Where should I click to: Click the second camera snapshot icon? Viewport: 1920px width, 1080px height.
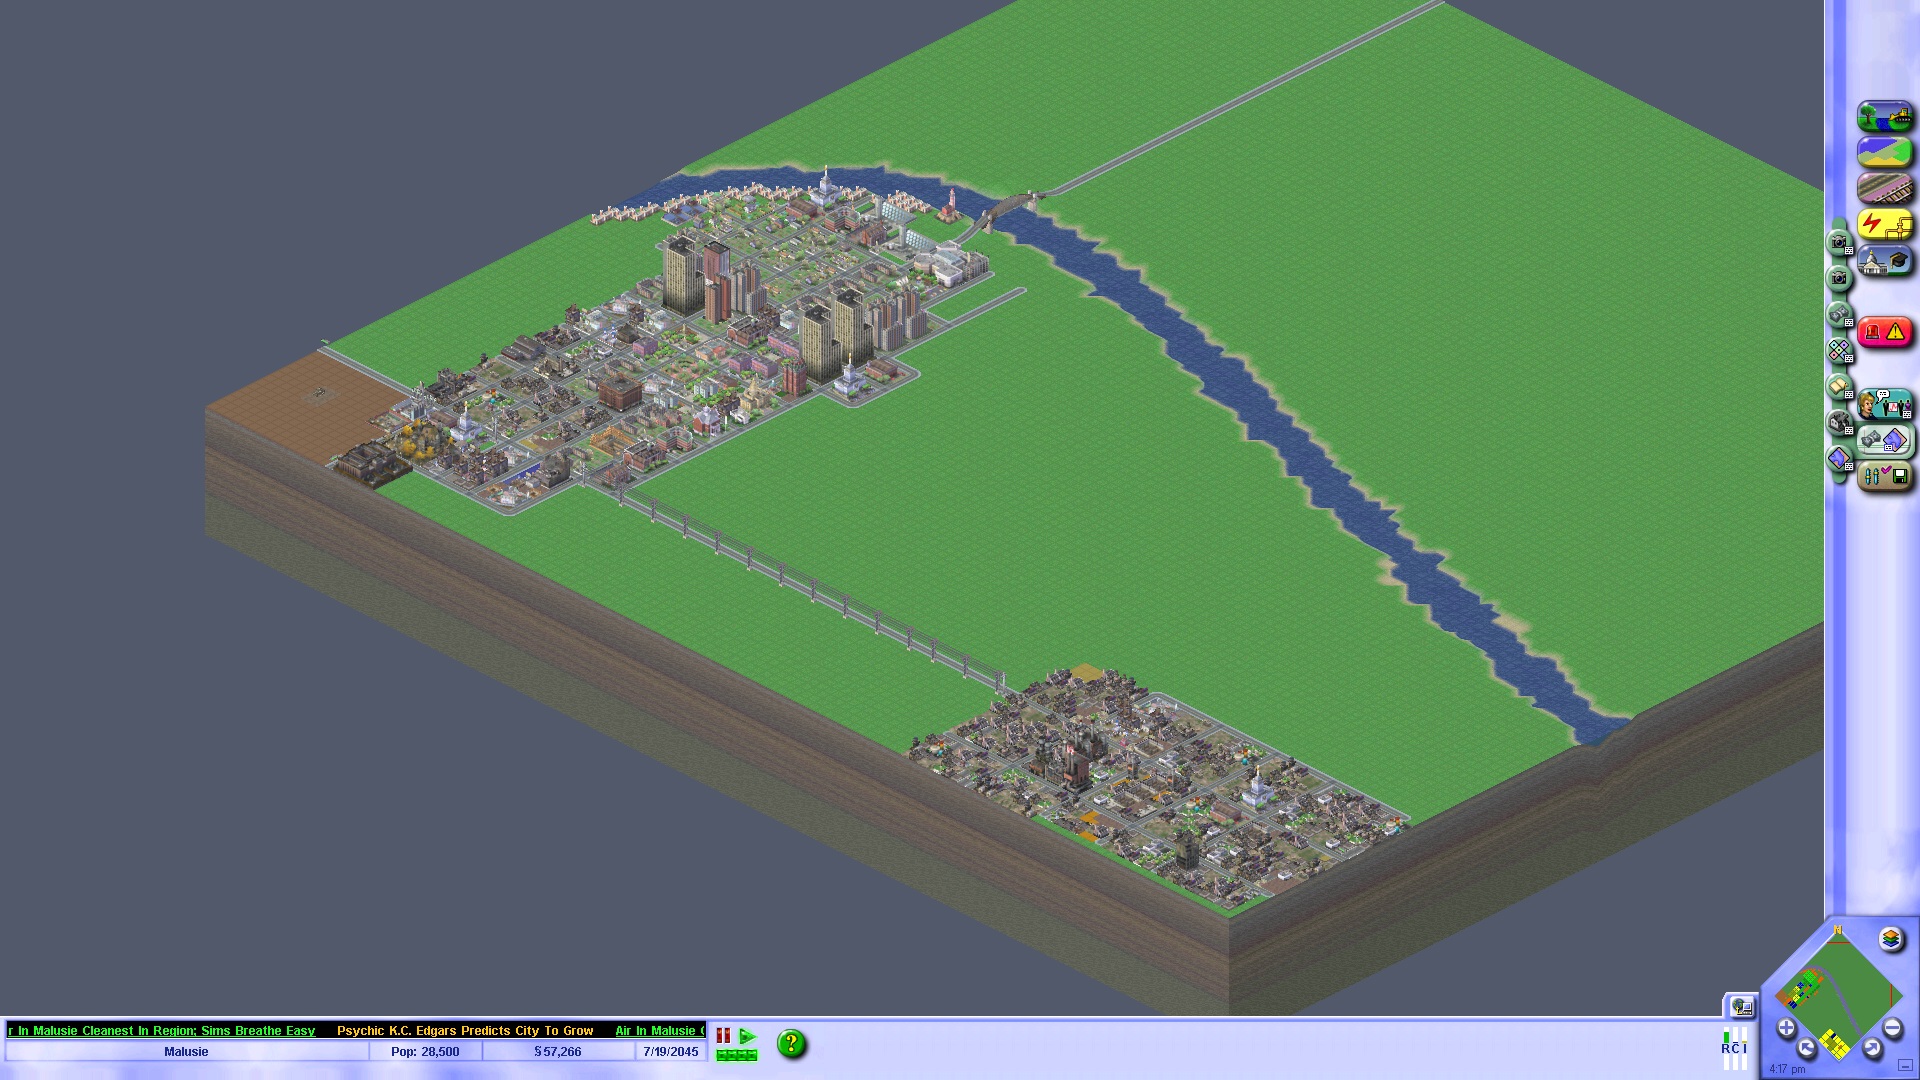[1839, 278]
